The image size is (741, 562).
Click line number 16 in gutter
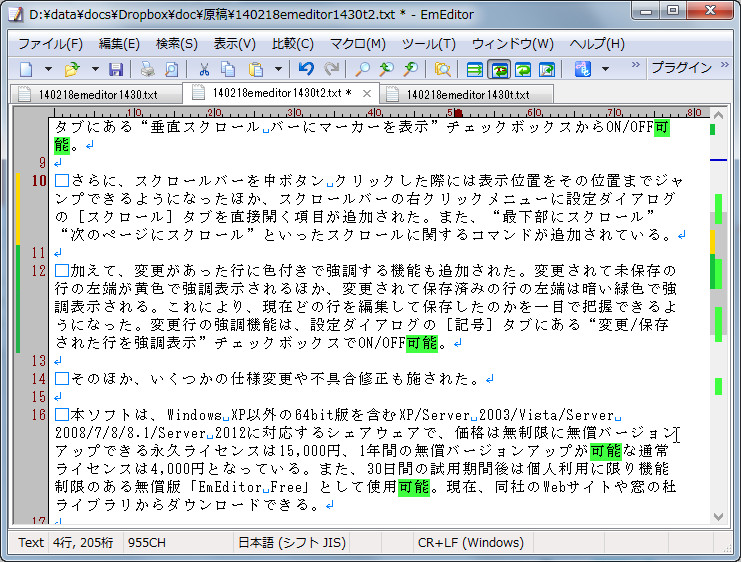click(x=39, y=415)
